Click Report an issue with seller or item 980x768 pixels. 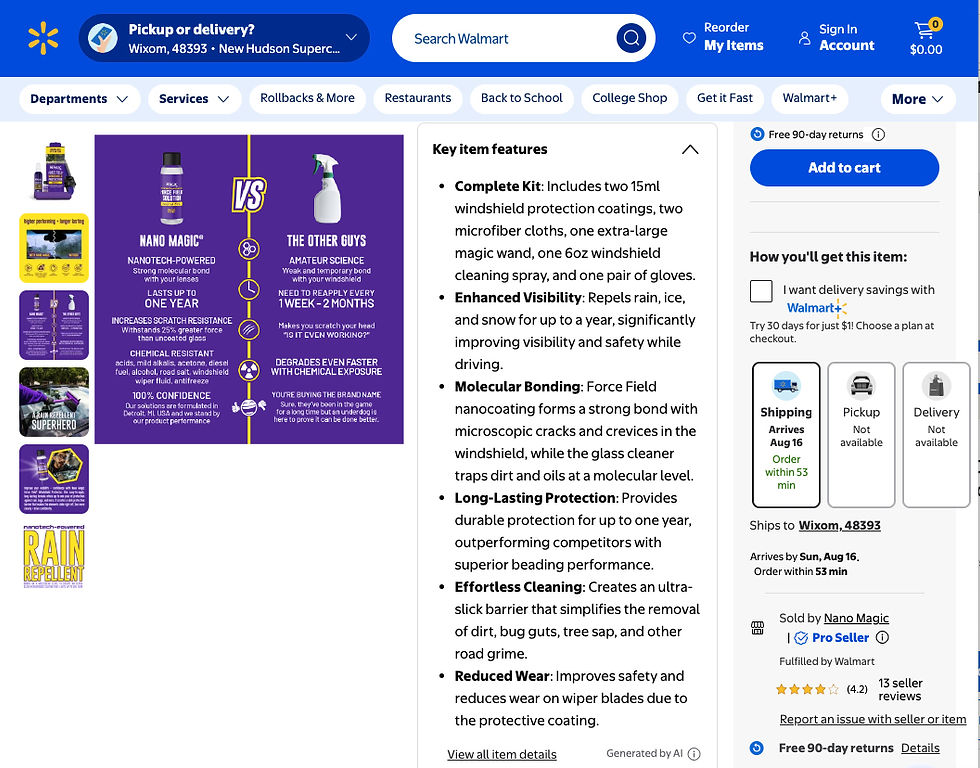[872, 719]
